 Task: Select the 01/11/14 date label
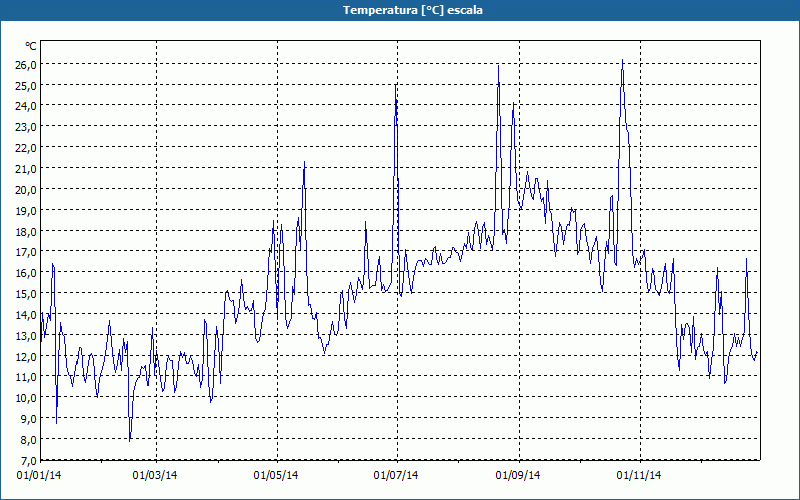(x=639, y=475)
